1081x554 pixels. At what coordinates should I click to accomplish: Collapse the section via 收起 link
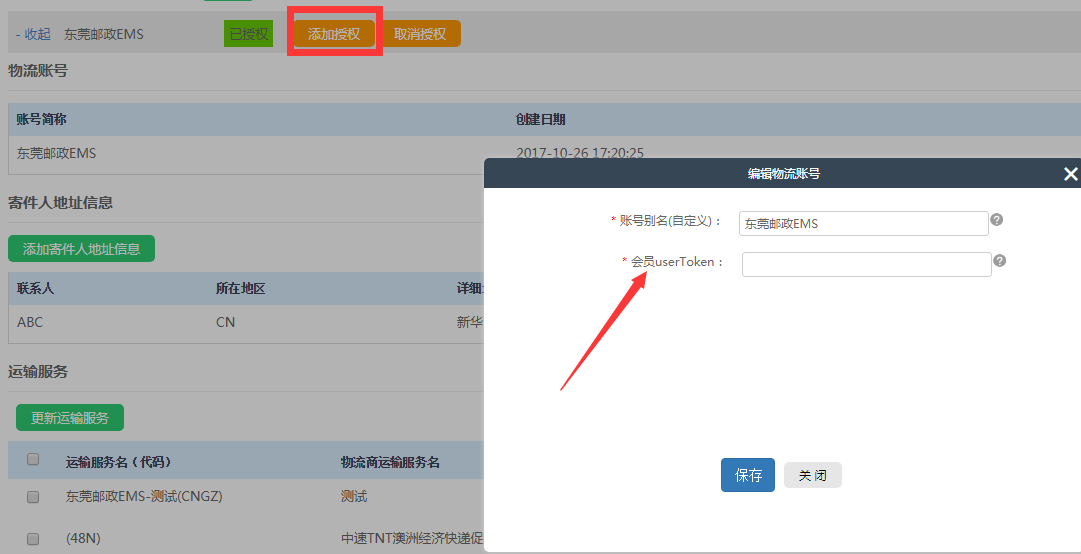33,34
